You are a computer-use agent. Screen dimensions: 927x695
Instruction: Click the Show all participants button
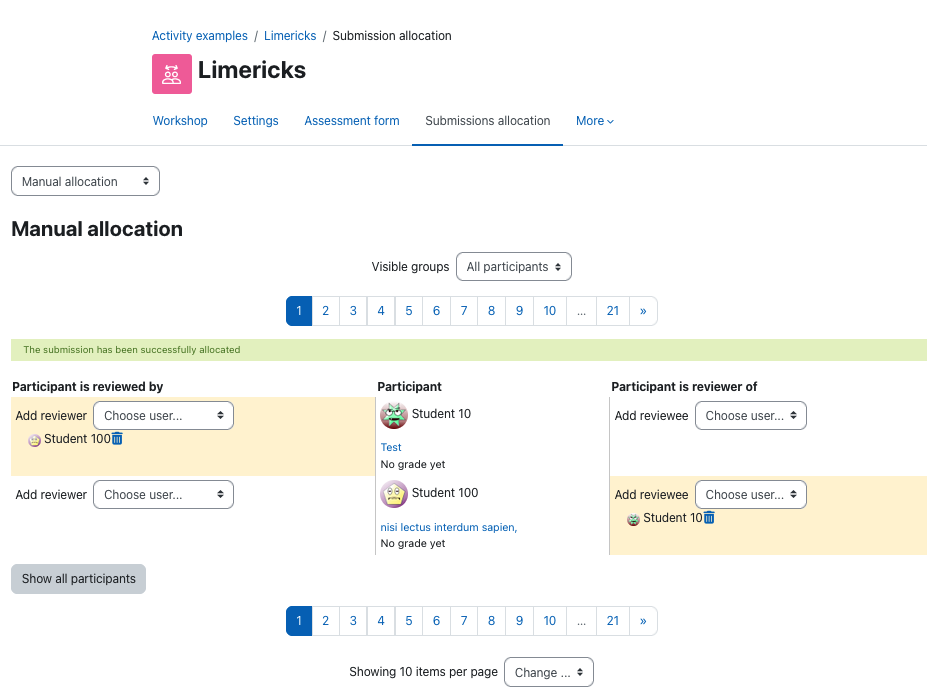pos(79,579)
